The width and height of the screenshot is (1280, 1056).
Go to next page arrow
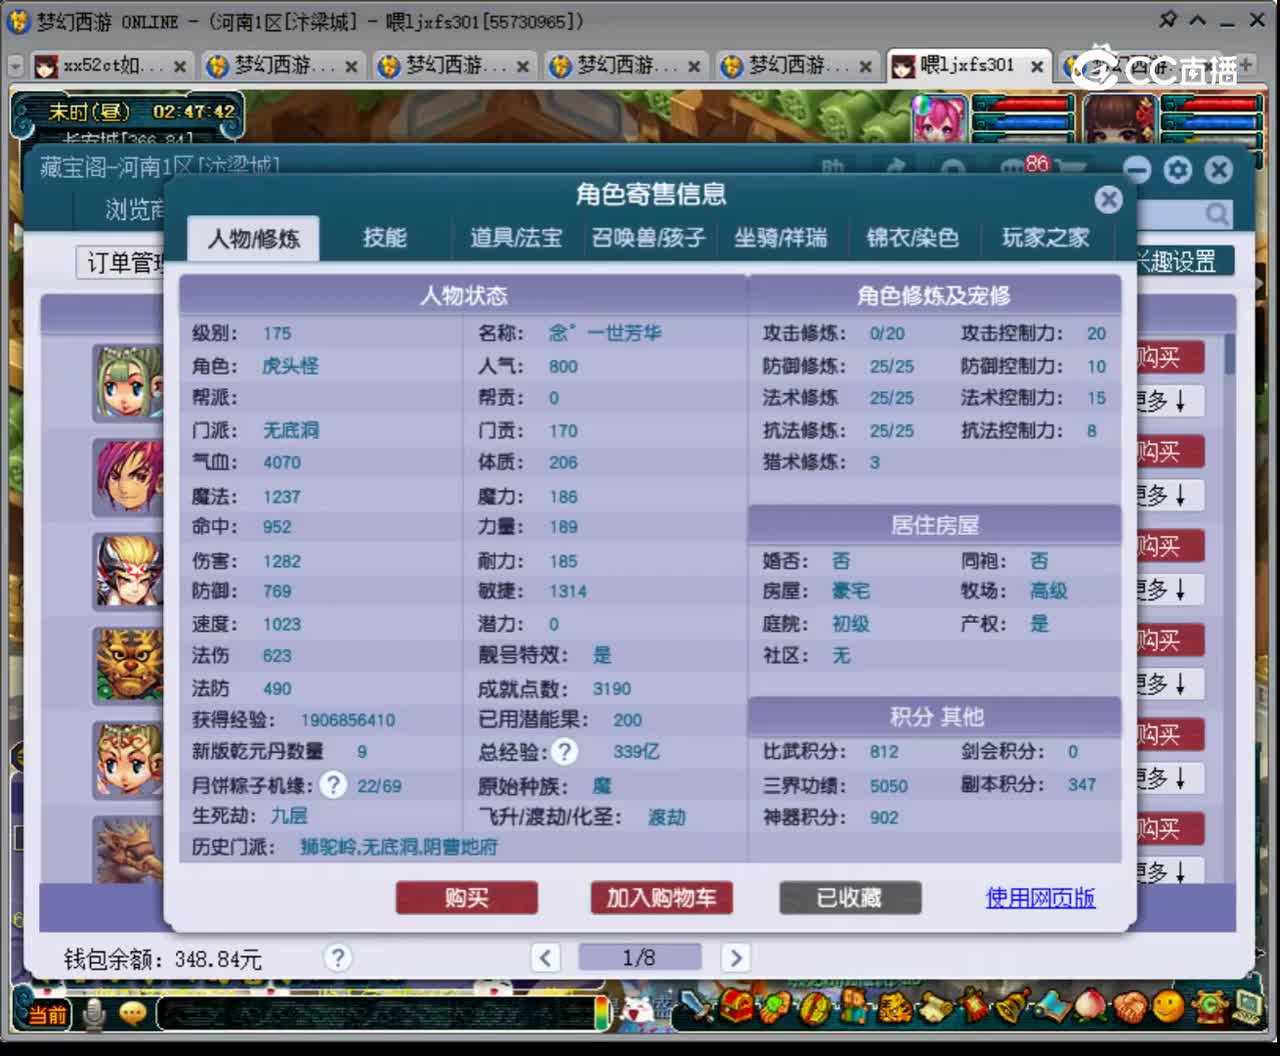(735, 958)
